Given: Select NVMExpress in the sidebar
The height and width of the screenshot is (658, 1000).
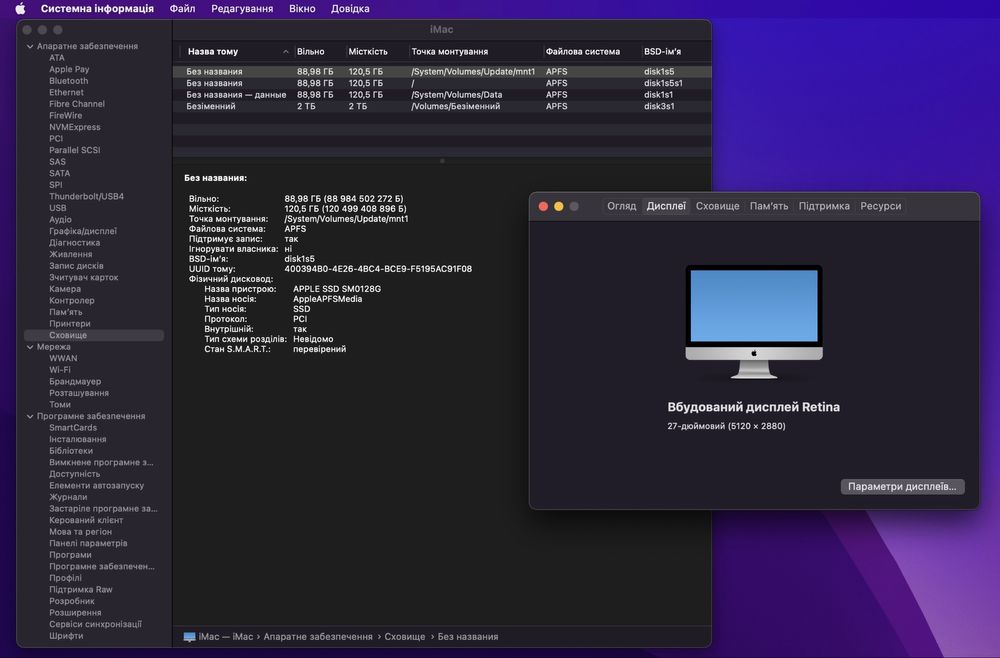Looking at the screenshot, I should [75, 127].
